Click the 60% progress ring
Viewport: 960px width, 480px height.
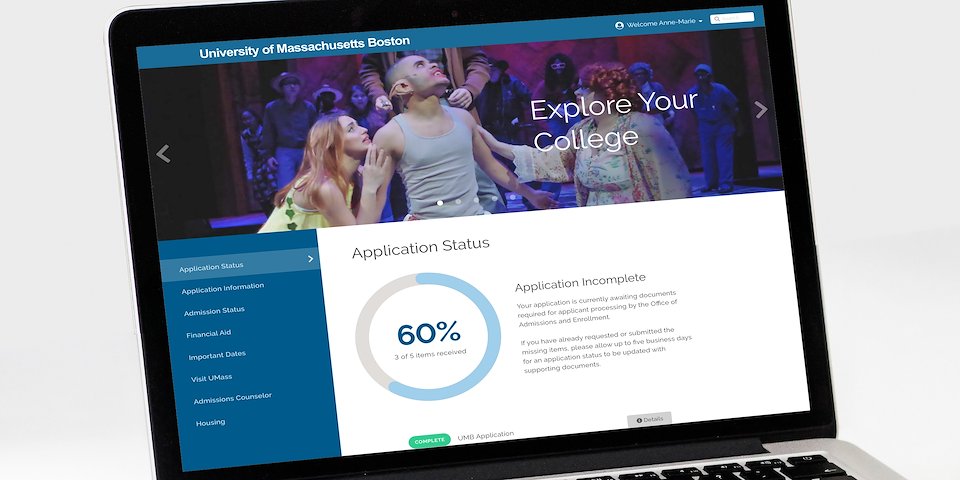click(x=428, y=337)
